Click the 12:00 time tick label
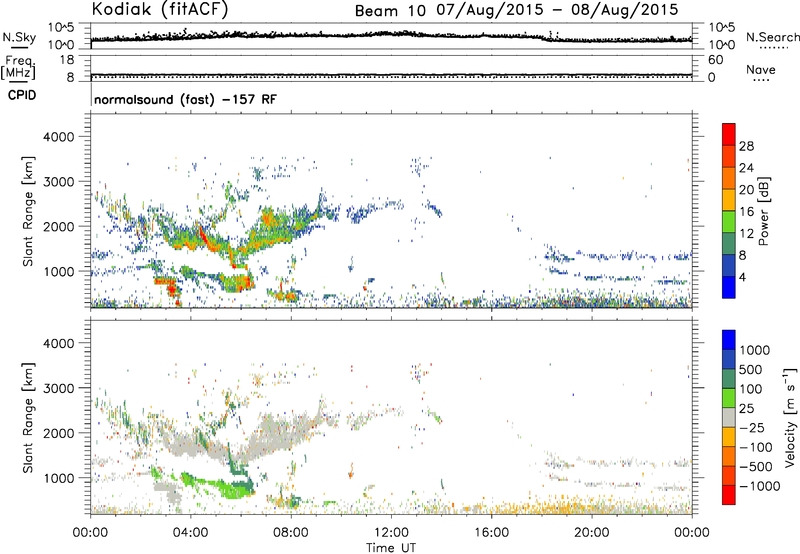Screen dimensions: 800x554 coord(391,533)
